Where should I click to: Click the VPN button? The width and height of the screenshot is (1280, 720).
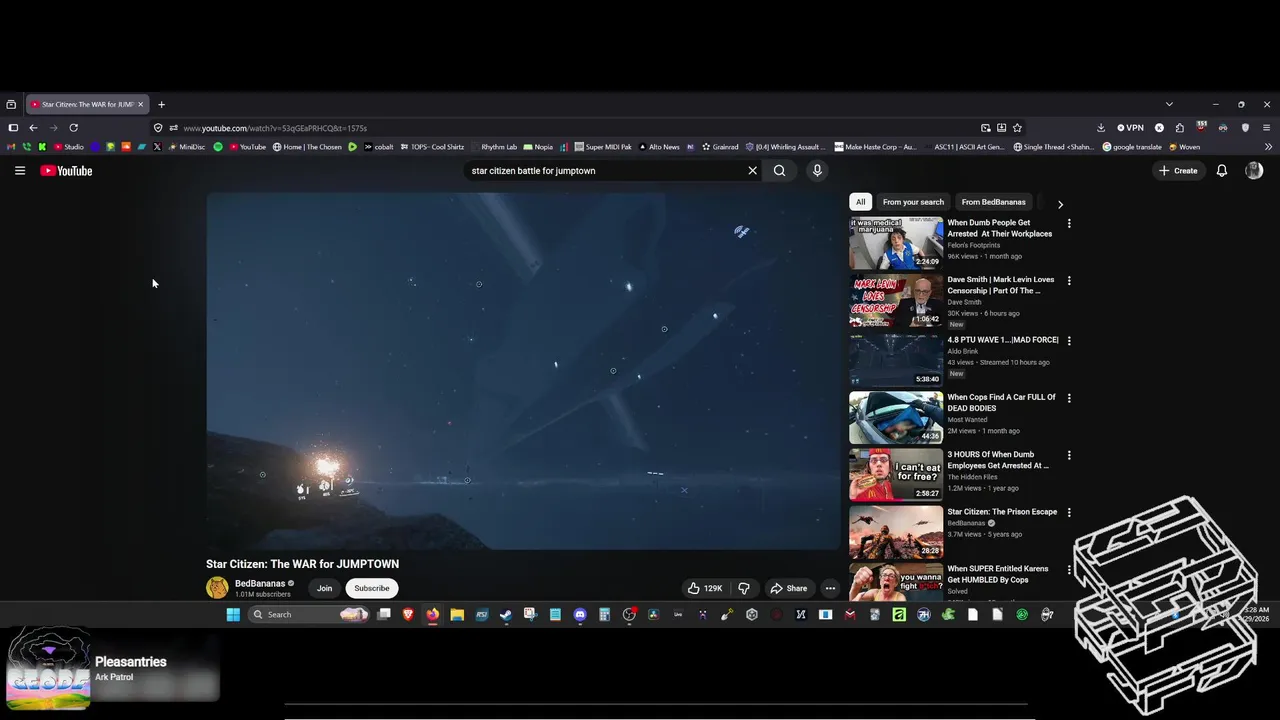(x=1131, y=128)
